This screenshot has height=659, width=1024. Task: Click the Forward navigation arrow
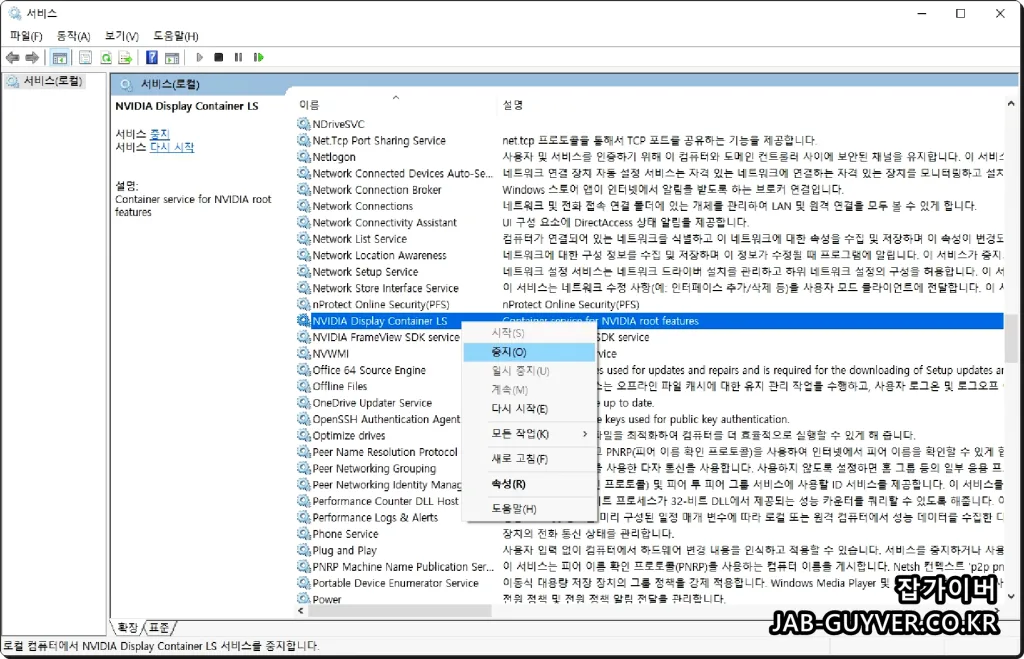pos(30,57)
